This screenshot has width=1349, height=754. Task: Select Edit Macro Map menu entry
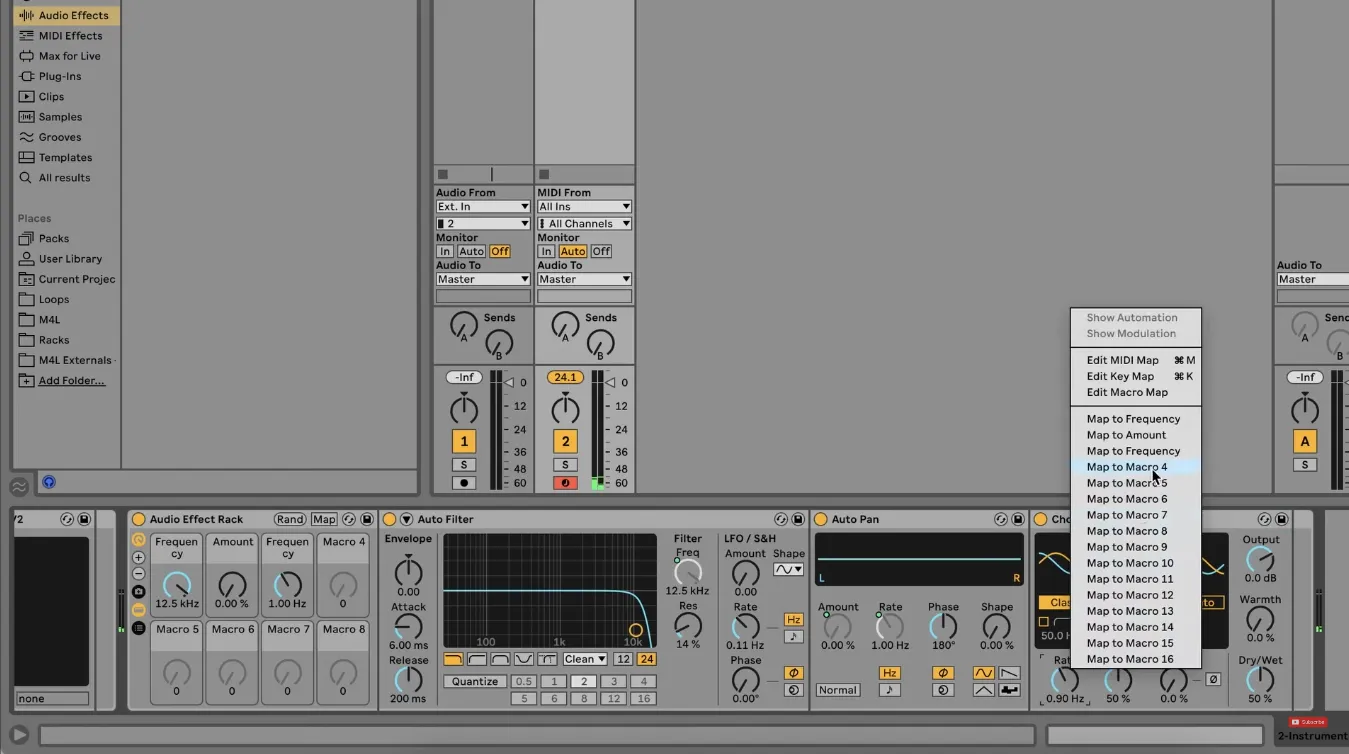point(1135,392)
